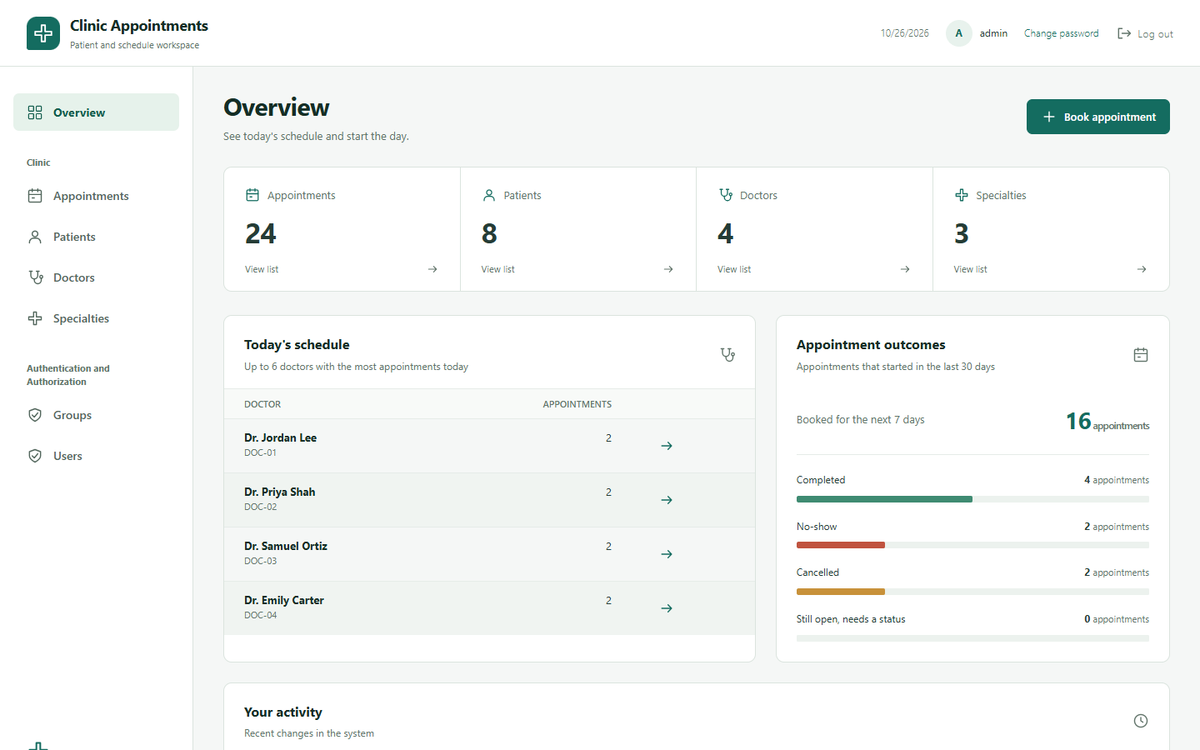Open Specialties from the sidebar
Screen dimensions: 1200x750
96,319
